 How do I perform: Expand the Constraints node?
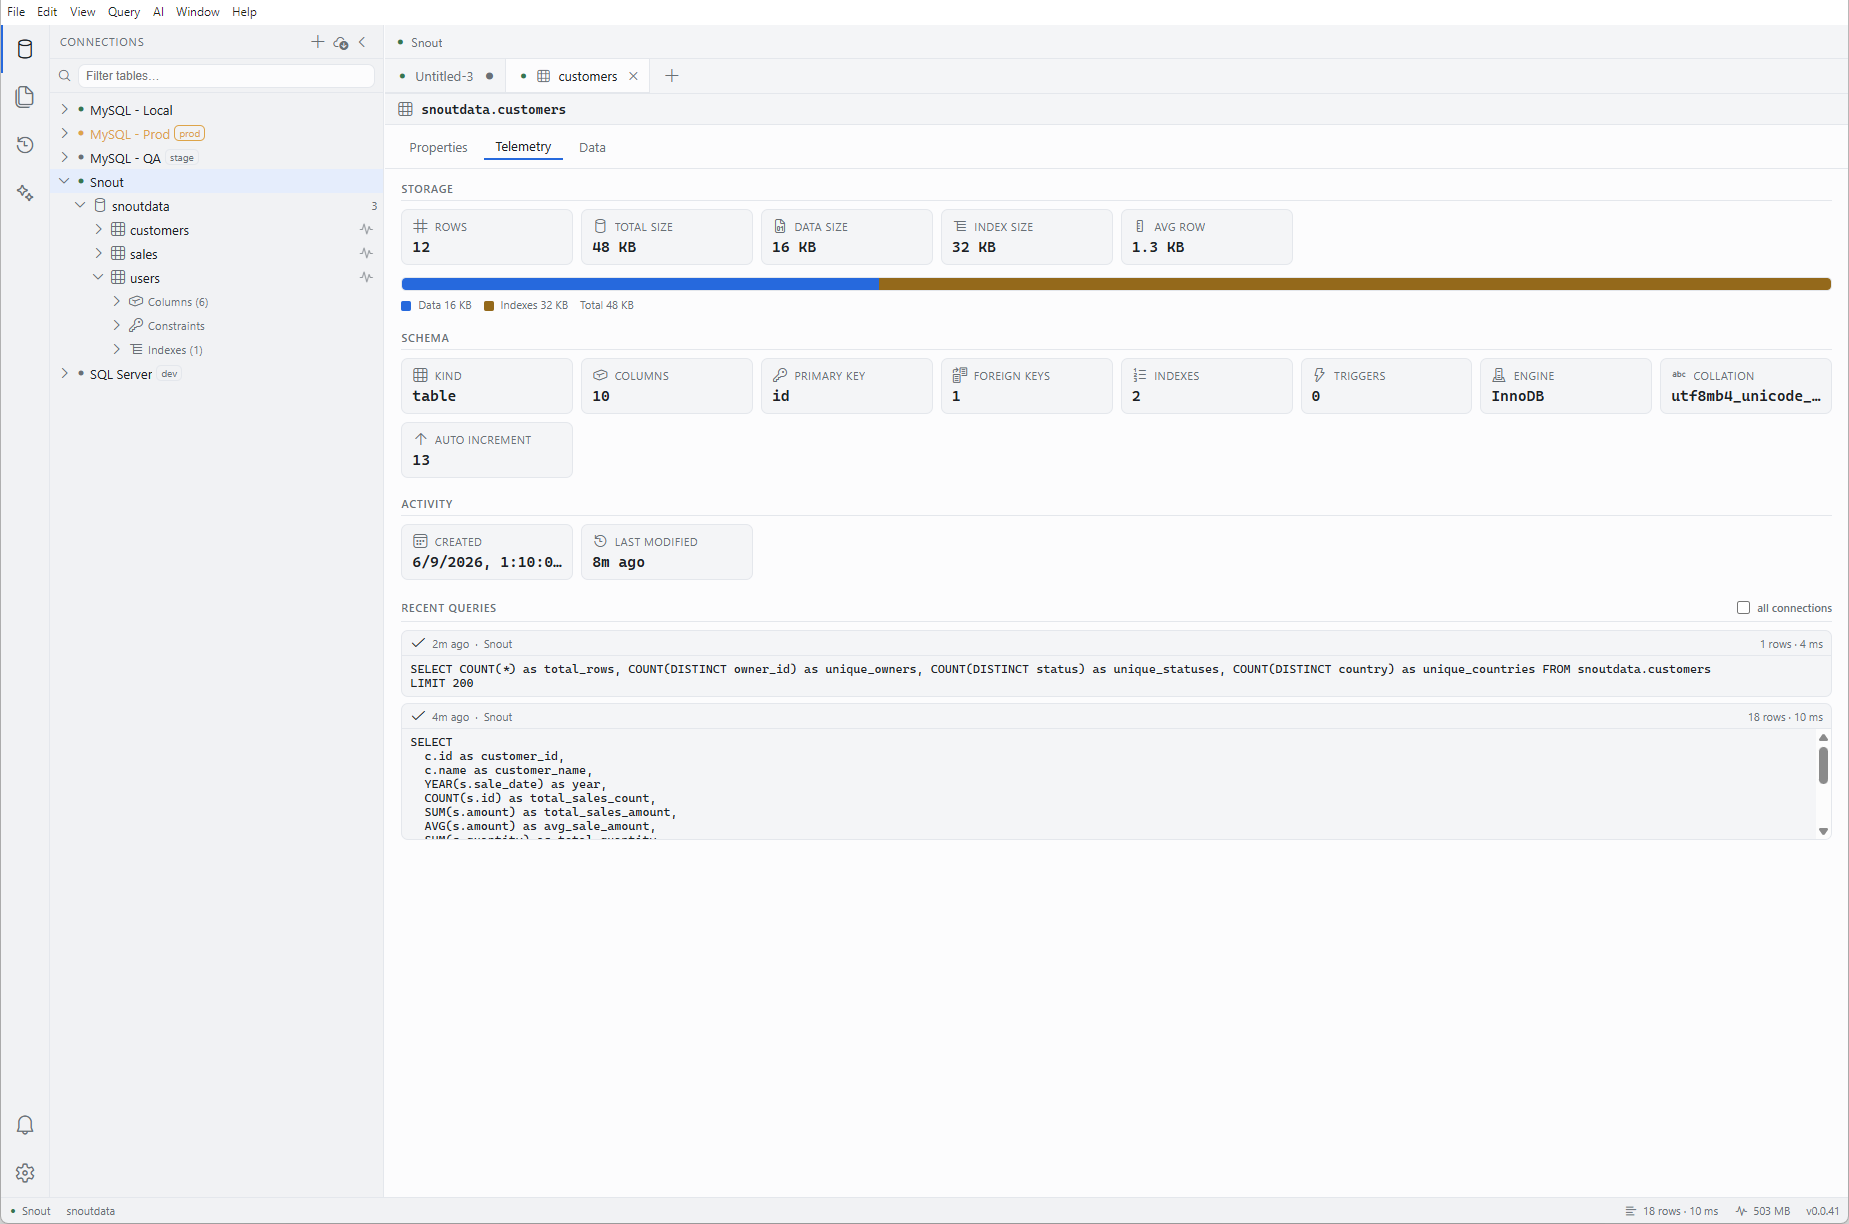[117, 326]
